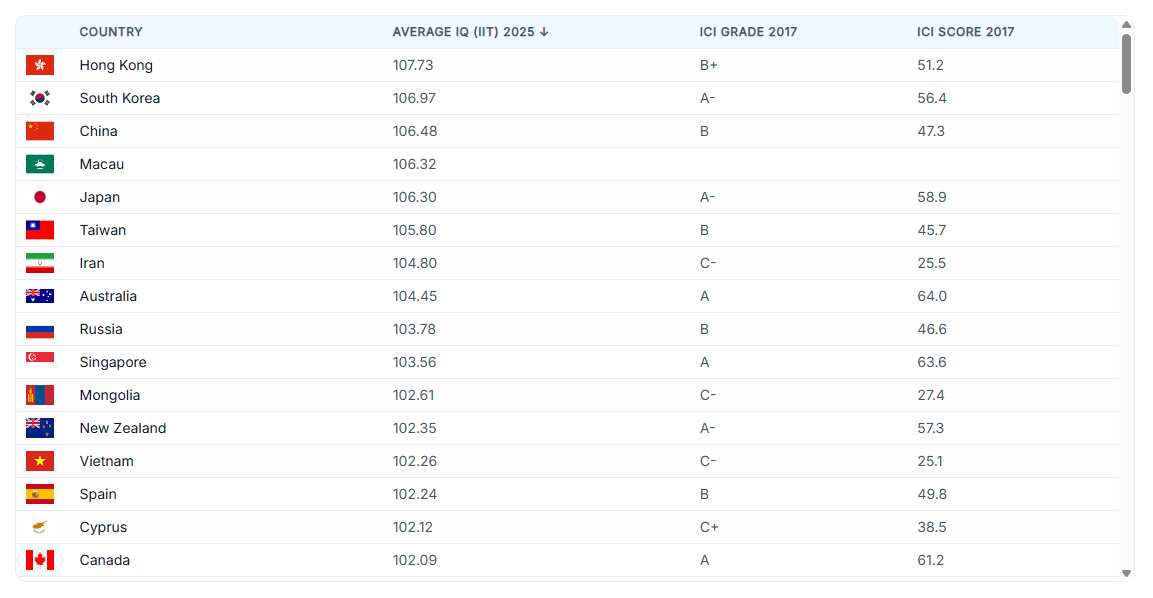Click the China flag icon
Image resolution: width=1153 pixels, height=598 pixels.
[40, 132]
